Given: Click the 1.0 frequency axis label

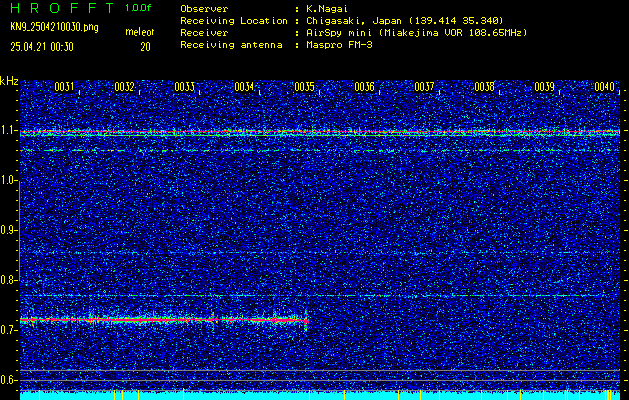Looking at the screenshot, I should point(8,181).
